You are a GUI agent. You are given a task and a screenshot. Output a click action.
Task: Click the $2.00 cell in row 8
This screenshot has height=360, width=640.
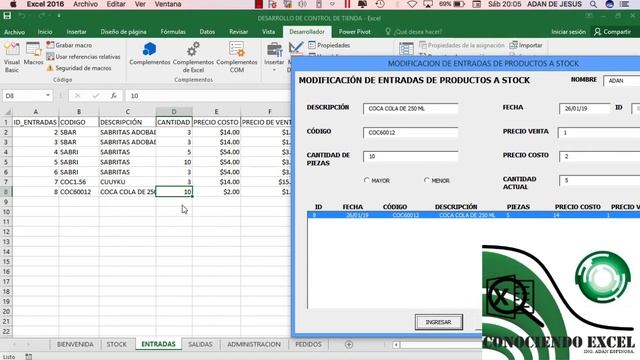pyautogui.click(x=216, y=192)
